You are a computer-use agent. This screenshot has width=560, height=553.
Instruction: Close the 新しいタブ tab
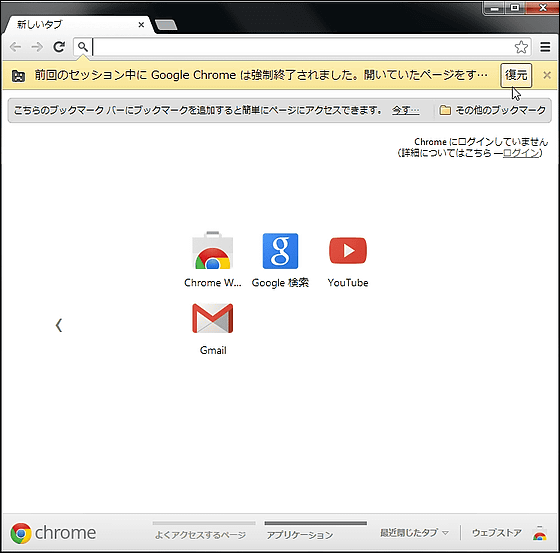pos(141,25)
